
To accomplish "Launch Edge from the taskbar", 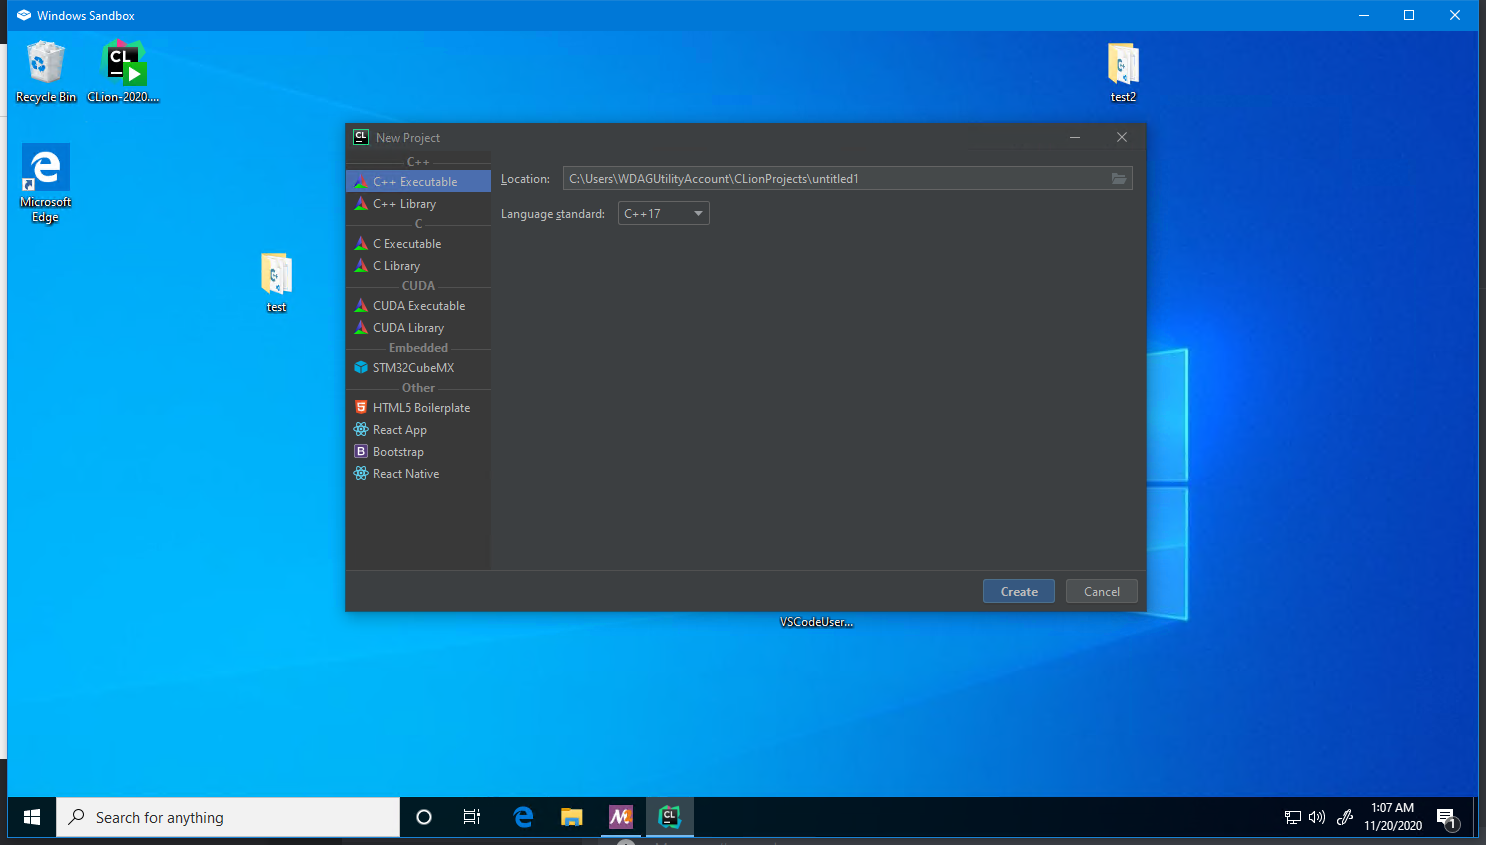I will (523, 817).
